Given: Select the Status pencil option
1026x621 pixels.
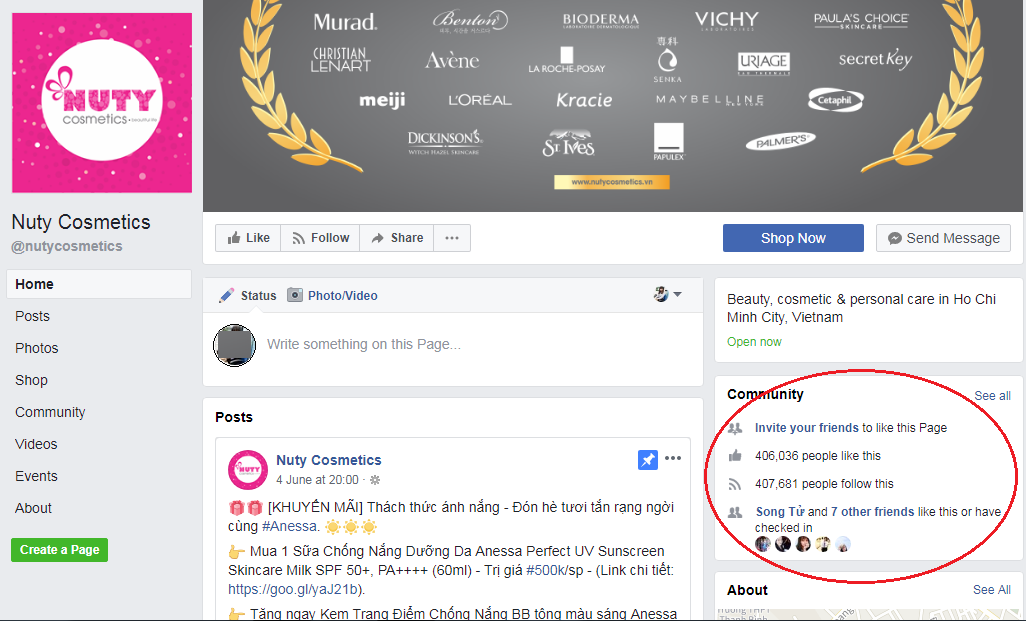Looking at the screenshot, I should coord(248,295).
